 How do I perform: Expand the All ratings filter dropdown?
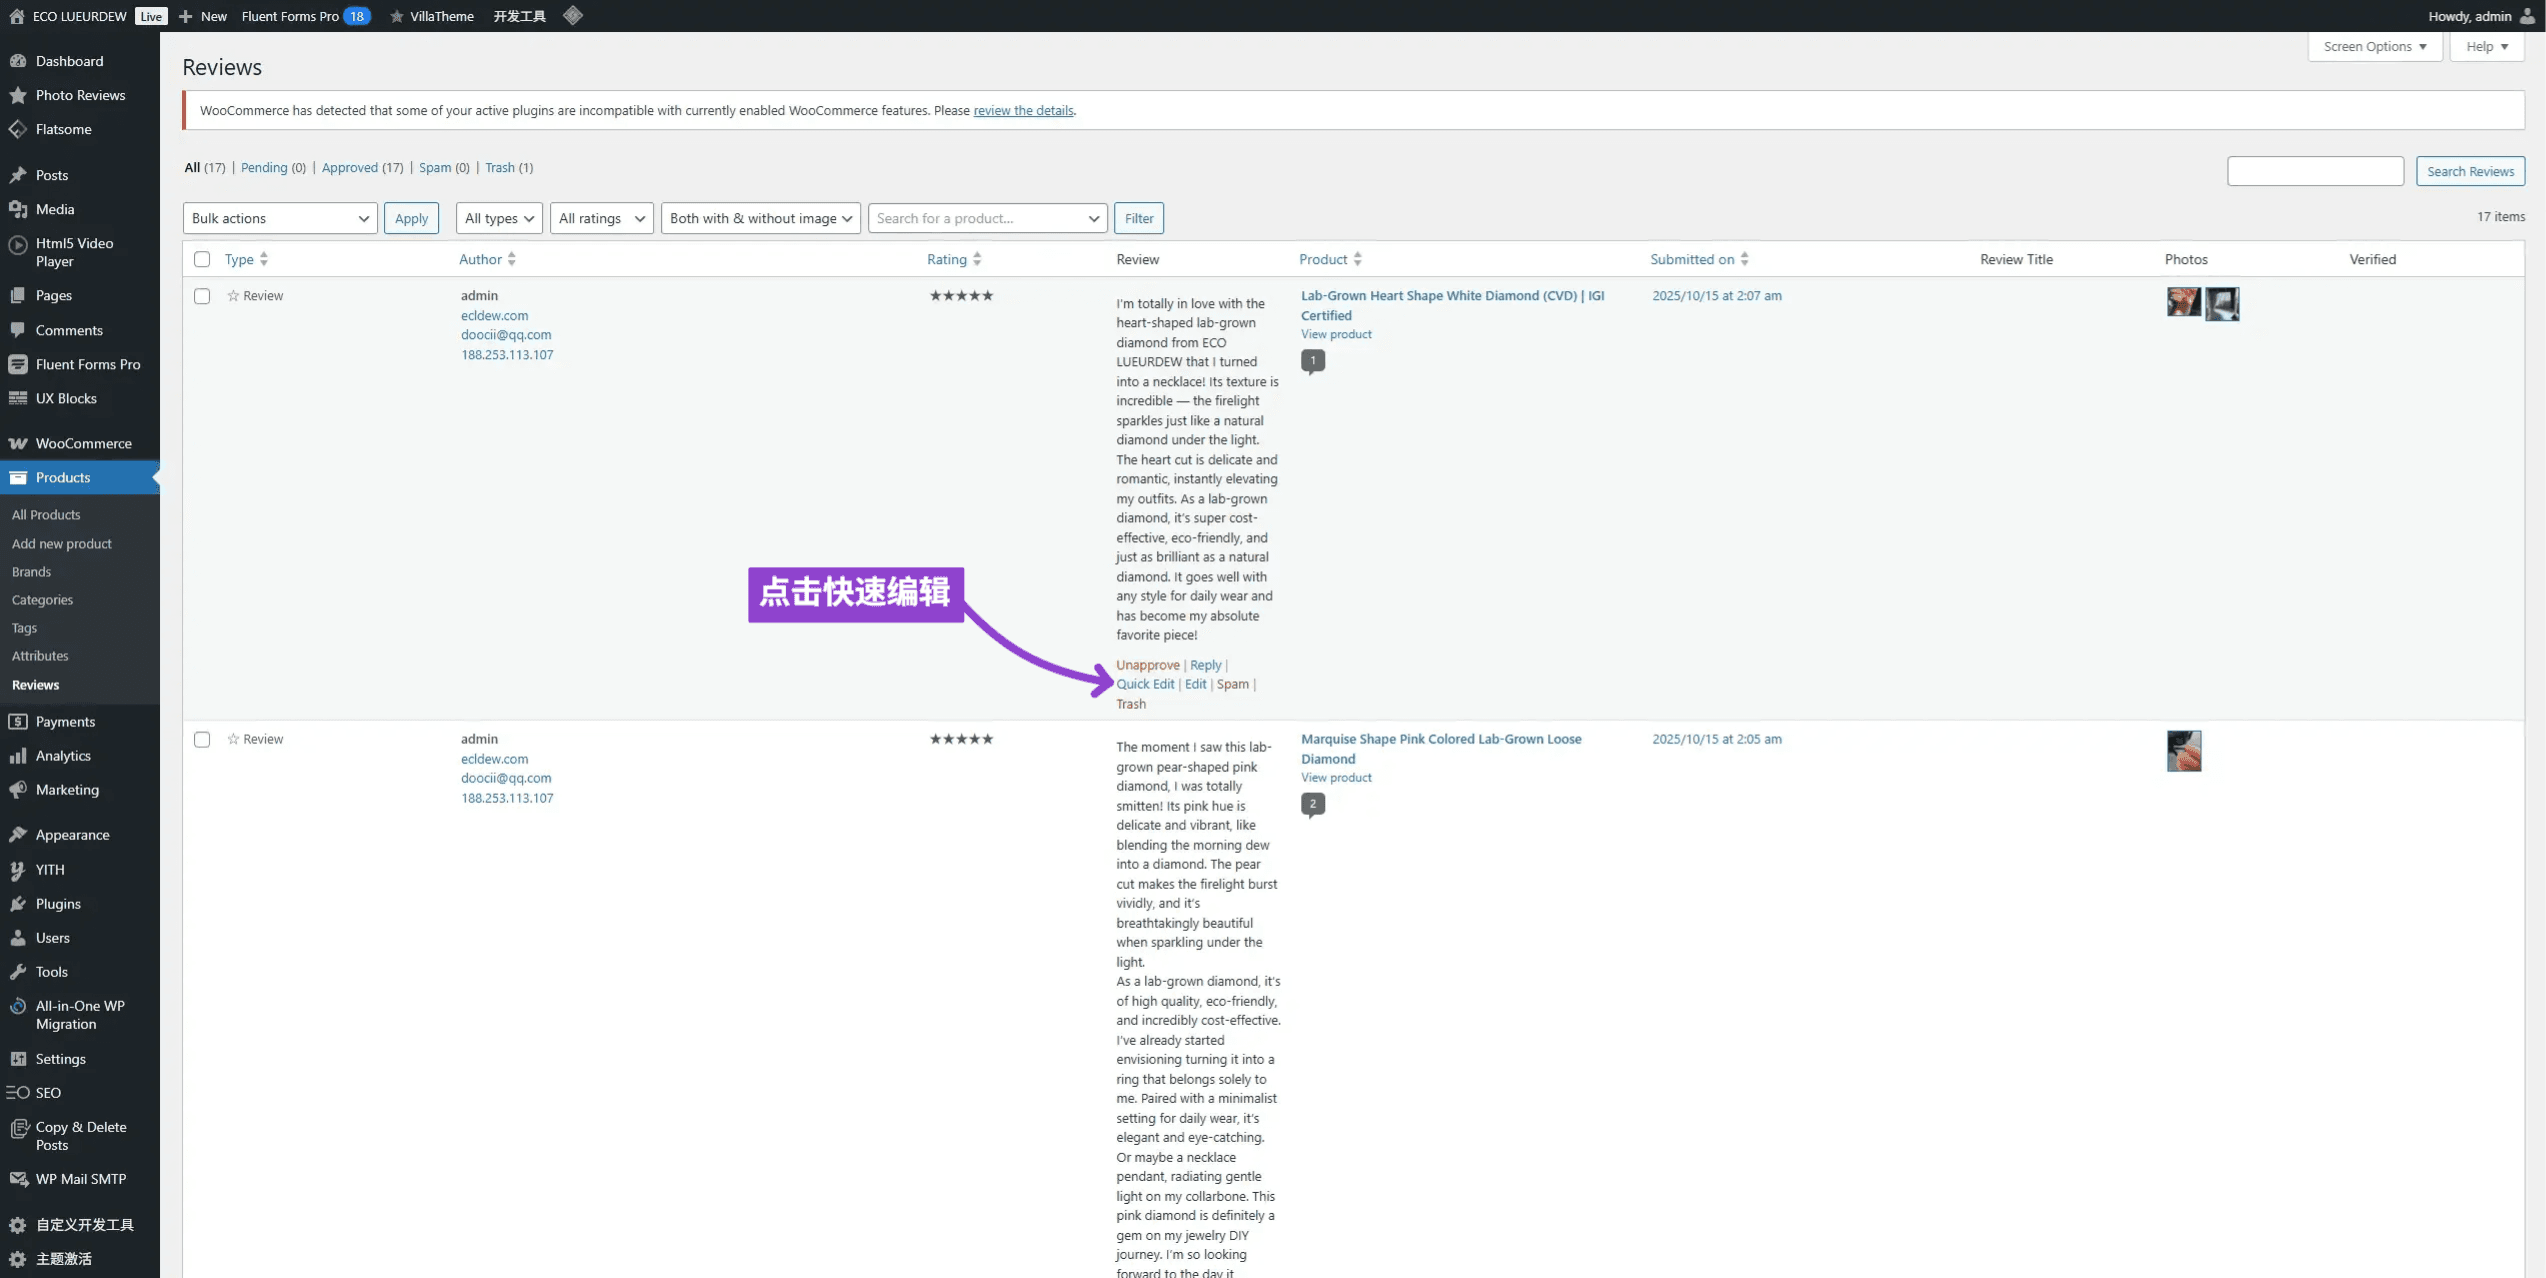tap(600, 218)
